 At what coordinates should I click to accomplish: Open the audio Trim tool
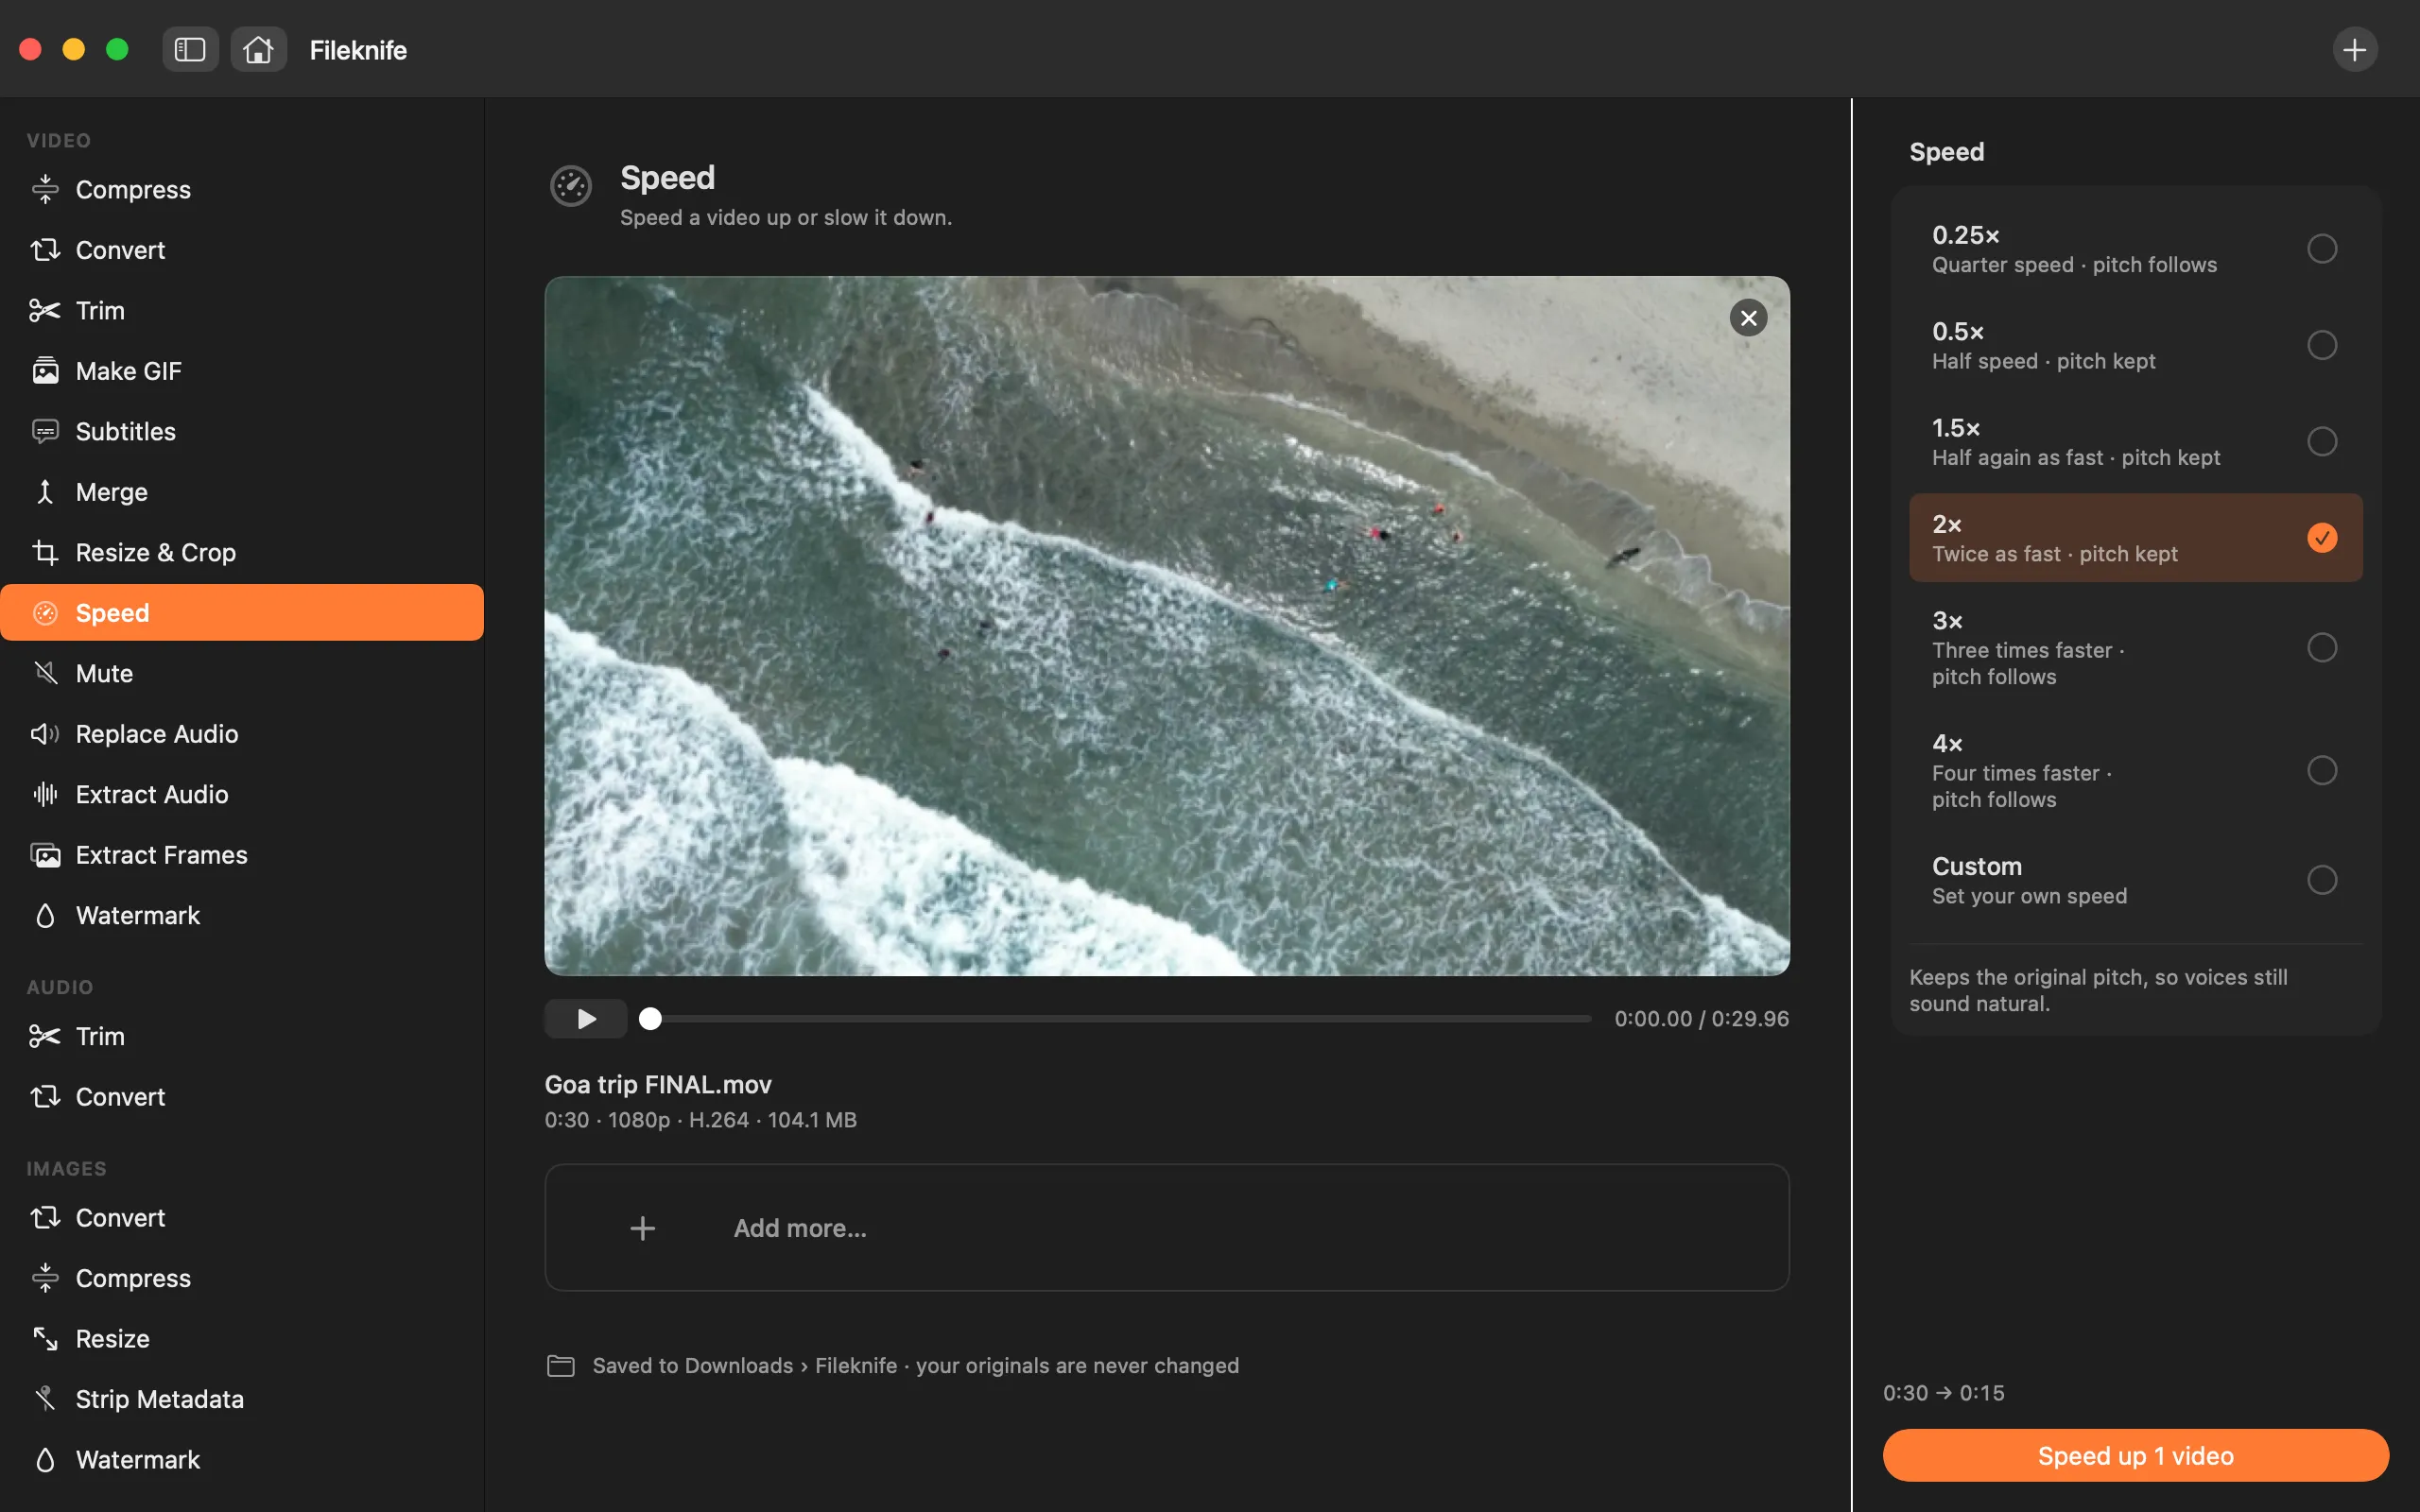(x=242, y=1036)
